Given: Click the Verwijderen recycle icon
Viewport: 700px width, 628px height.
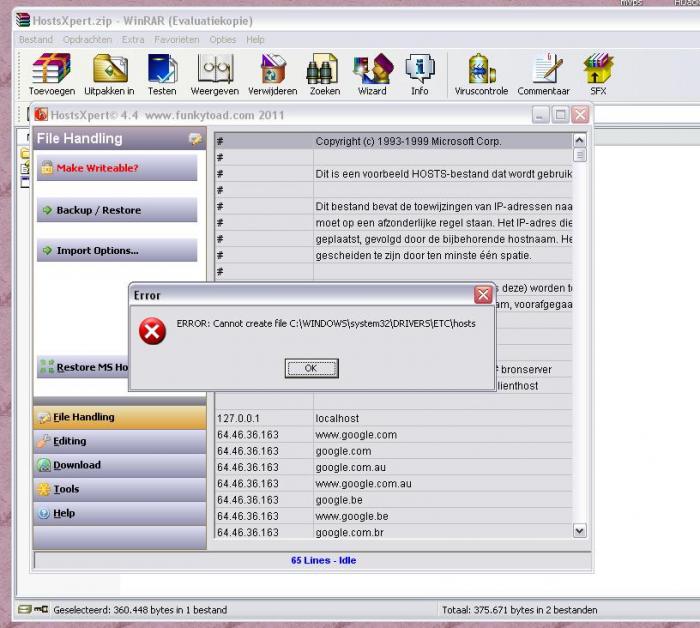Looking at the screenshot, I should tap(273, 68).
